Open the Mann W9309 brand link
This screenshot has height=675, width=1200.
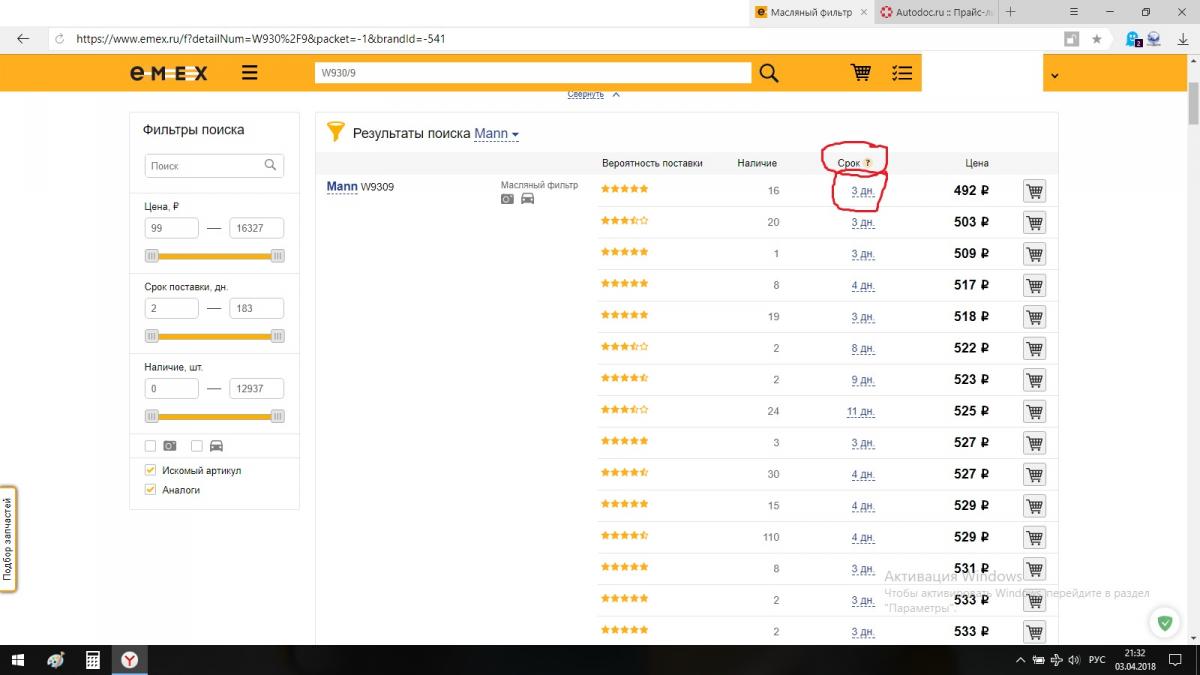coord(342,187)
